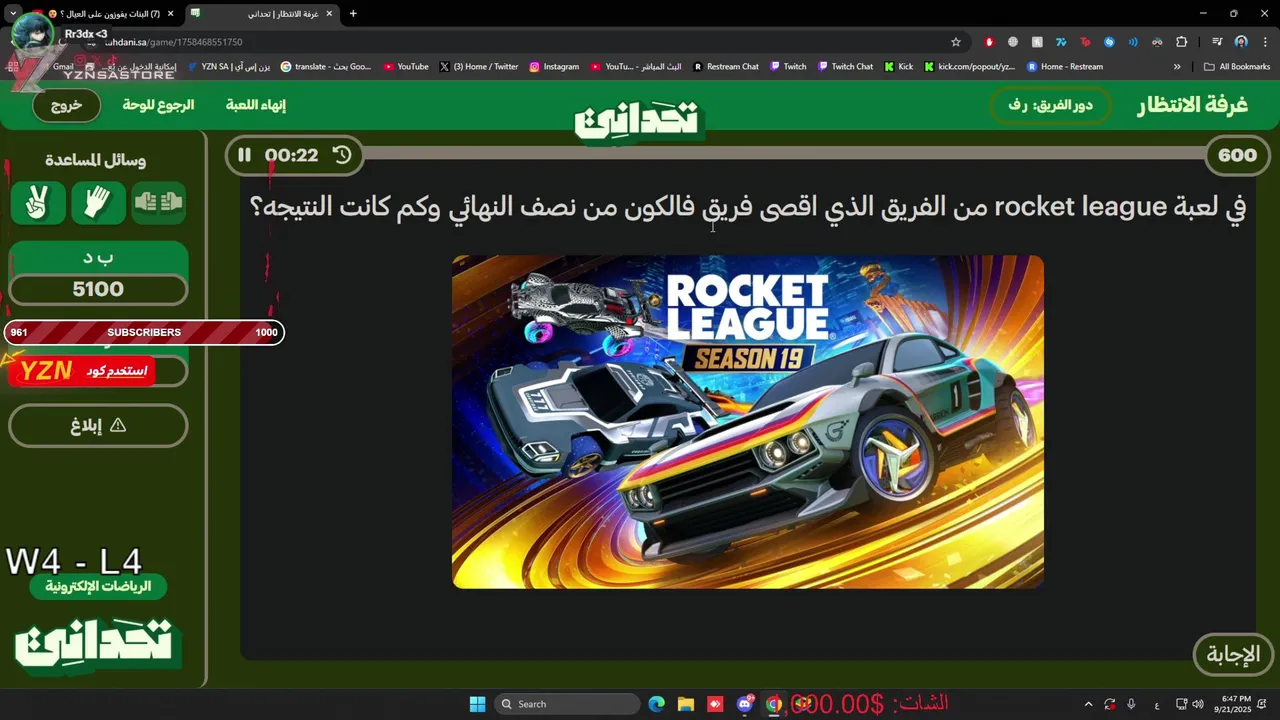This screenshot has height=720, width=1280.
Task: Select إنهاء اللعبة to end the game
Action: (256, 105)
